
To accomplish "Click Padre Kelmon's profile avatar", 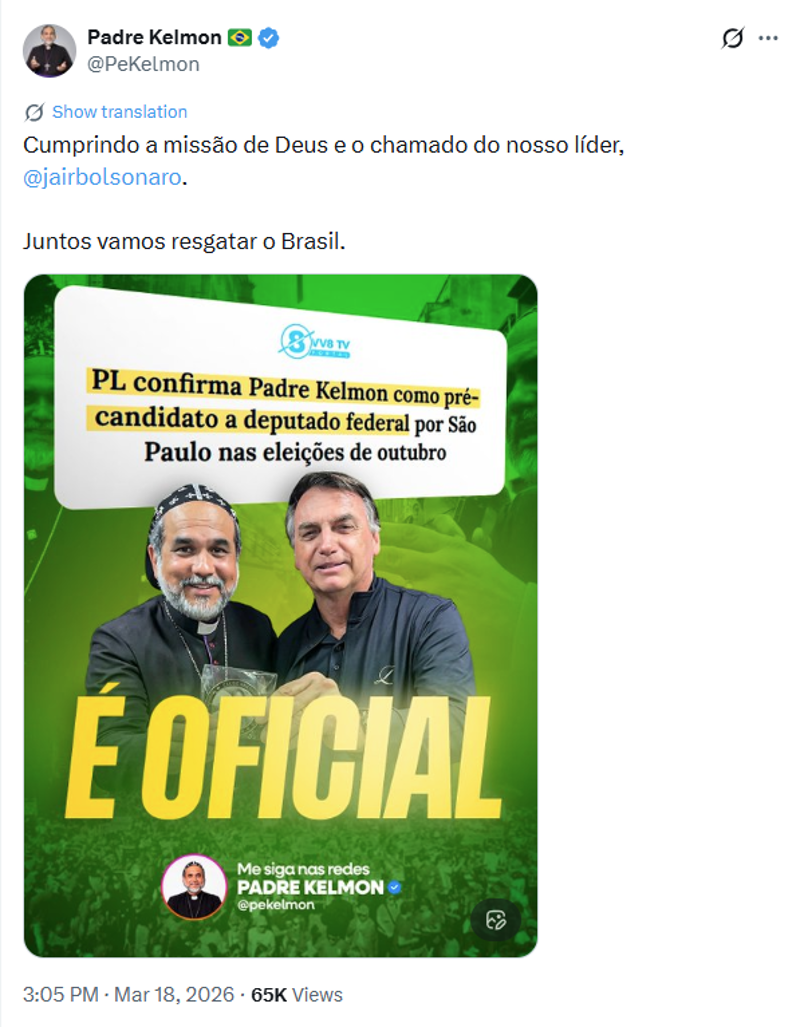I will click(x=48, y=48).
